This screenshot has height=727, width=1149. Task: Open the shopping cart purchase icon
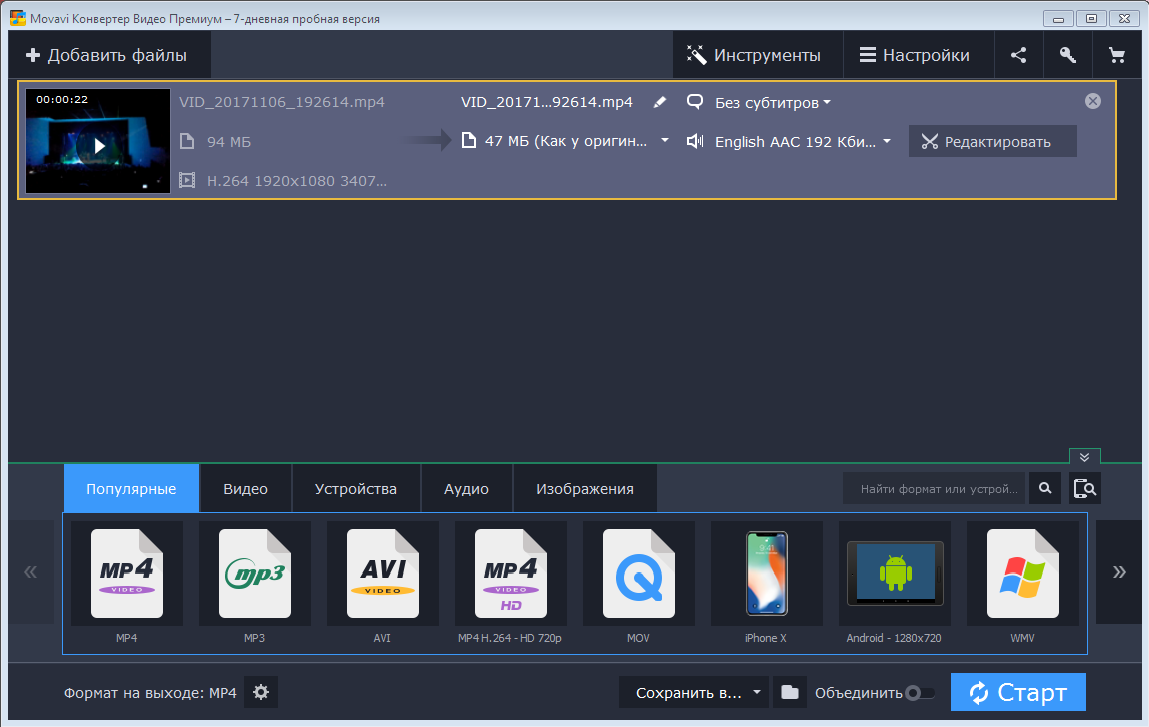click(x=1116, y=56)
